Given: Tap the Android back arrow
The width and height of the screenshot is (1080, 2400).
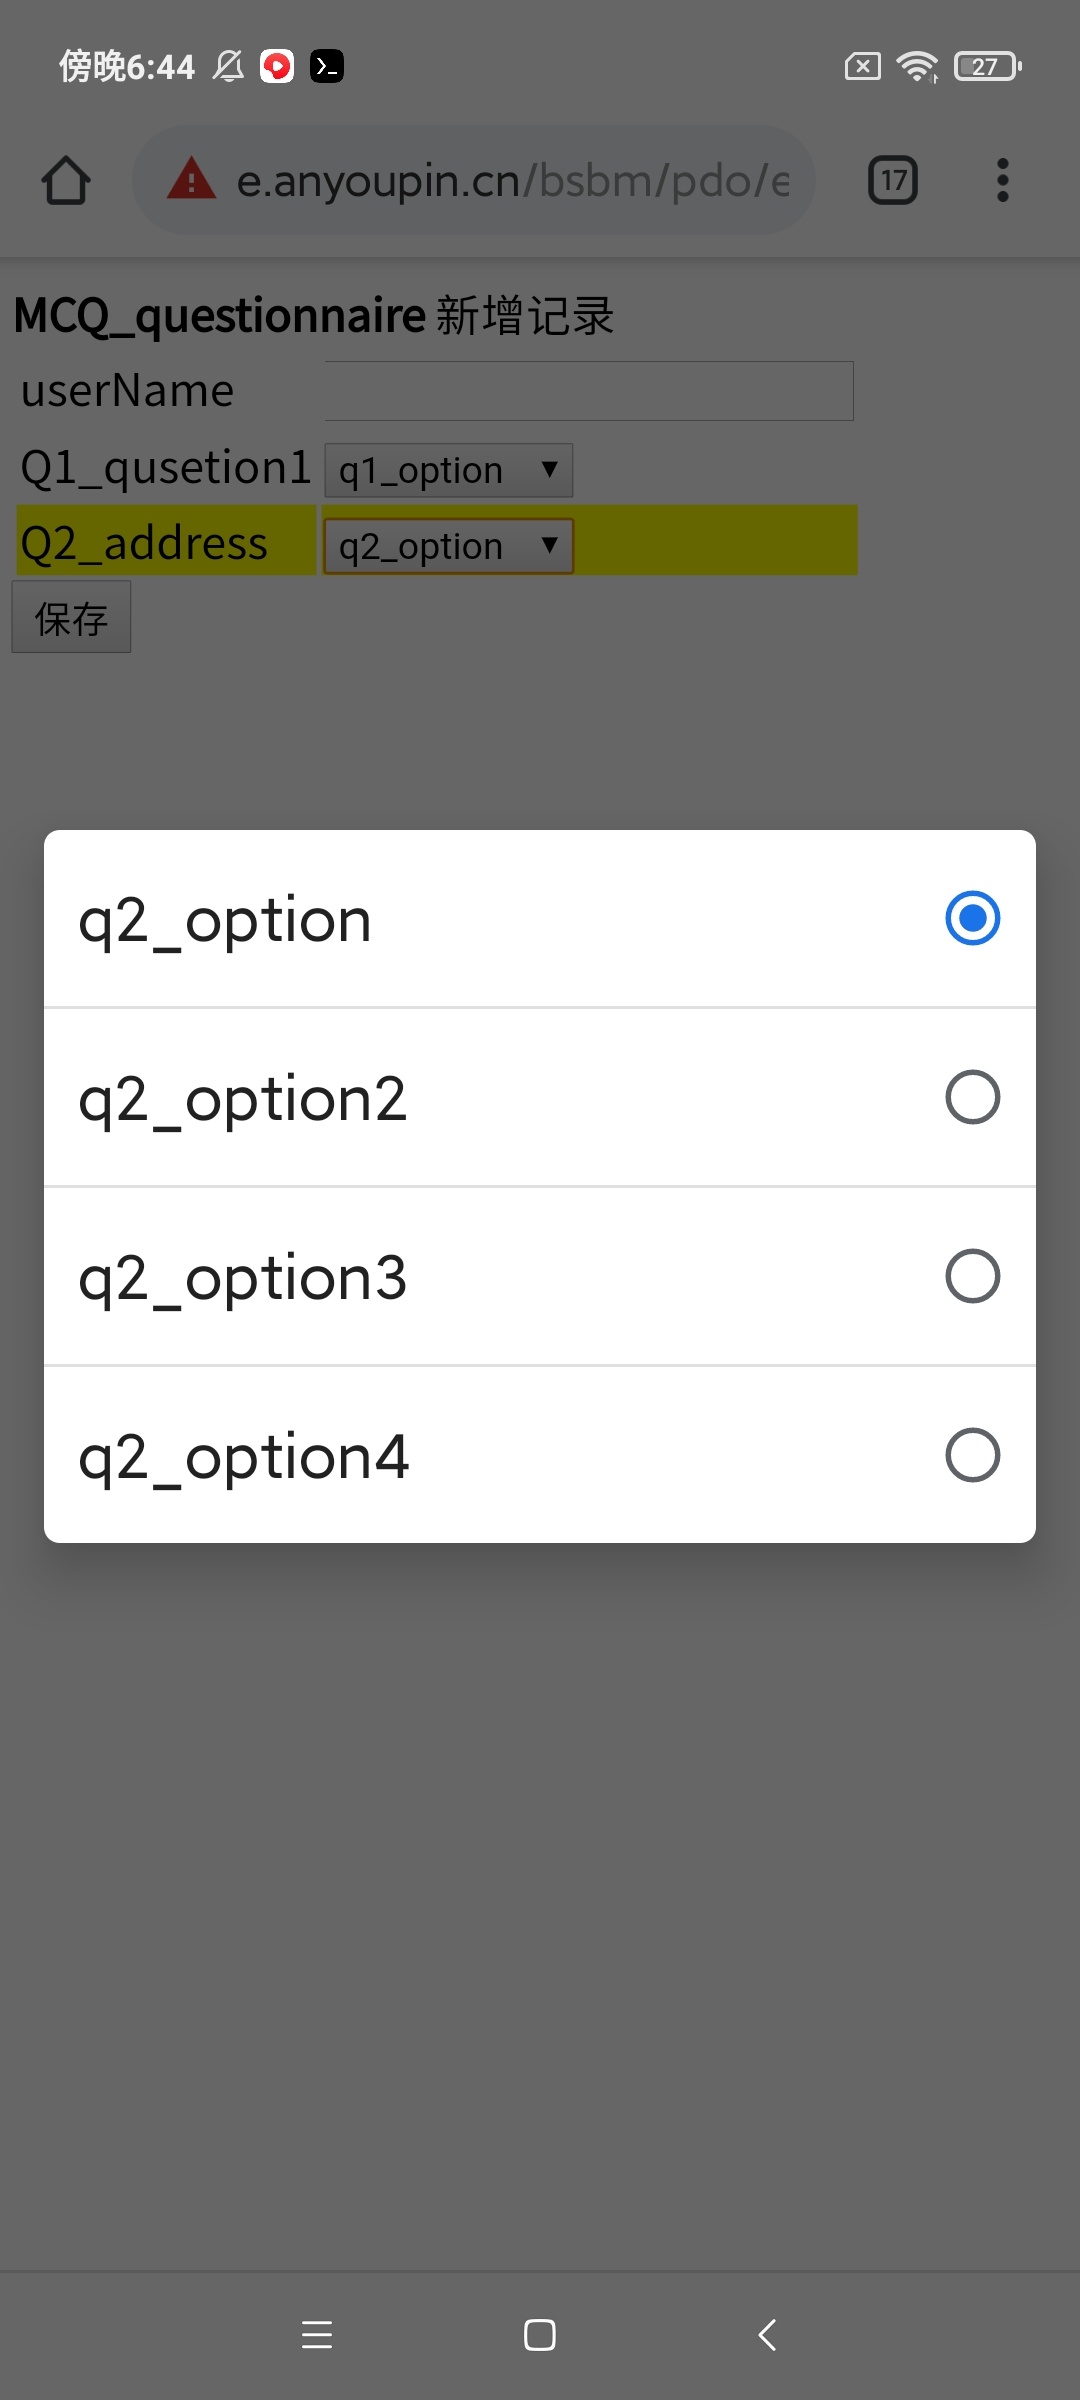Looking at the screenshot, I should [x=767, y=2335].
